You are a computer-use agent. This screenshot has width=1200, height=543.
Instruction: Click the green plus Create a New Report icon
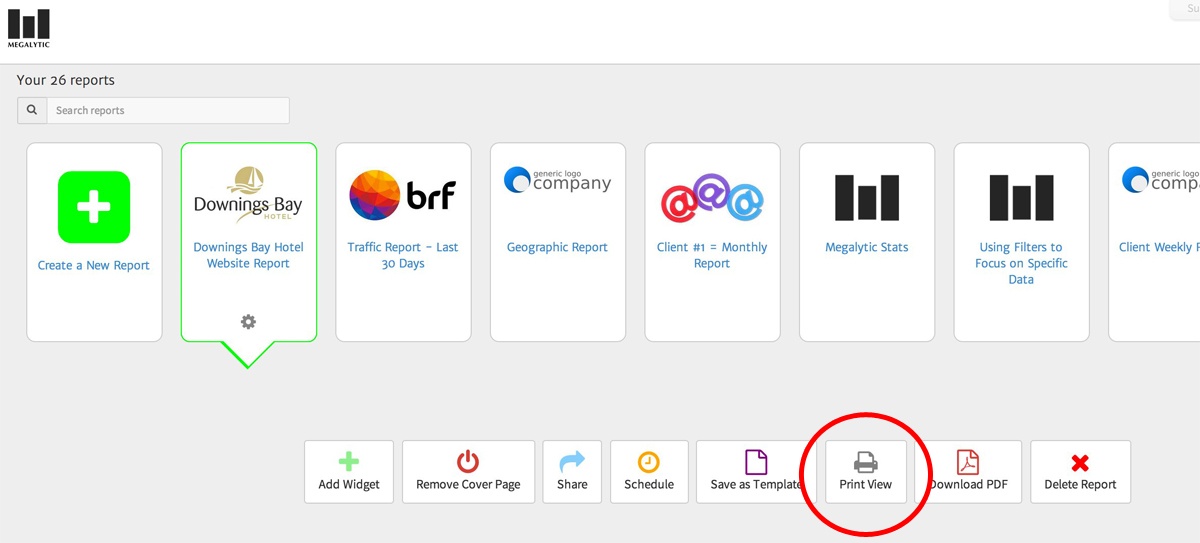coord(94,207)
